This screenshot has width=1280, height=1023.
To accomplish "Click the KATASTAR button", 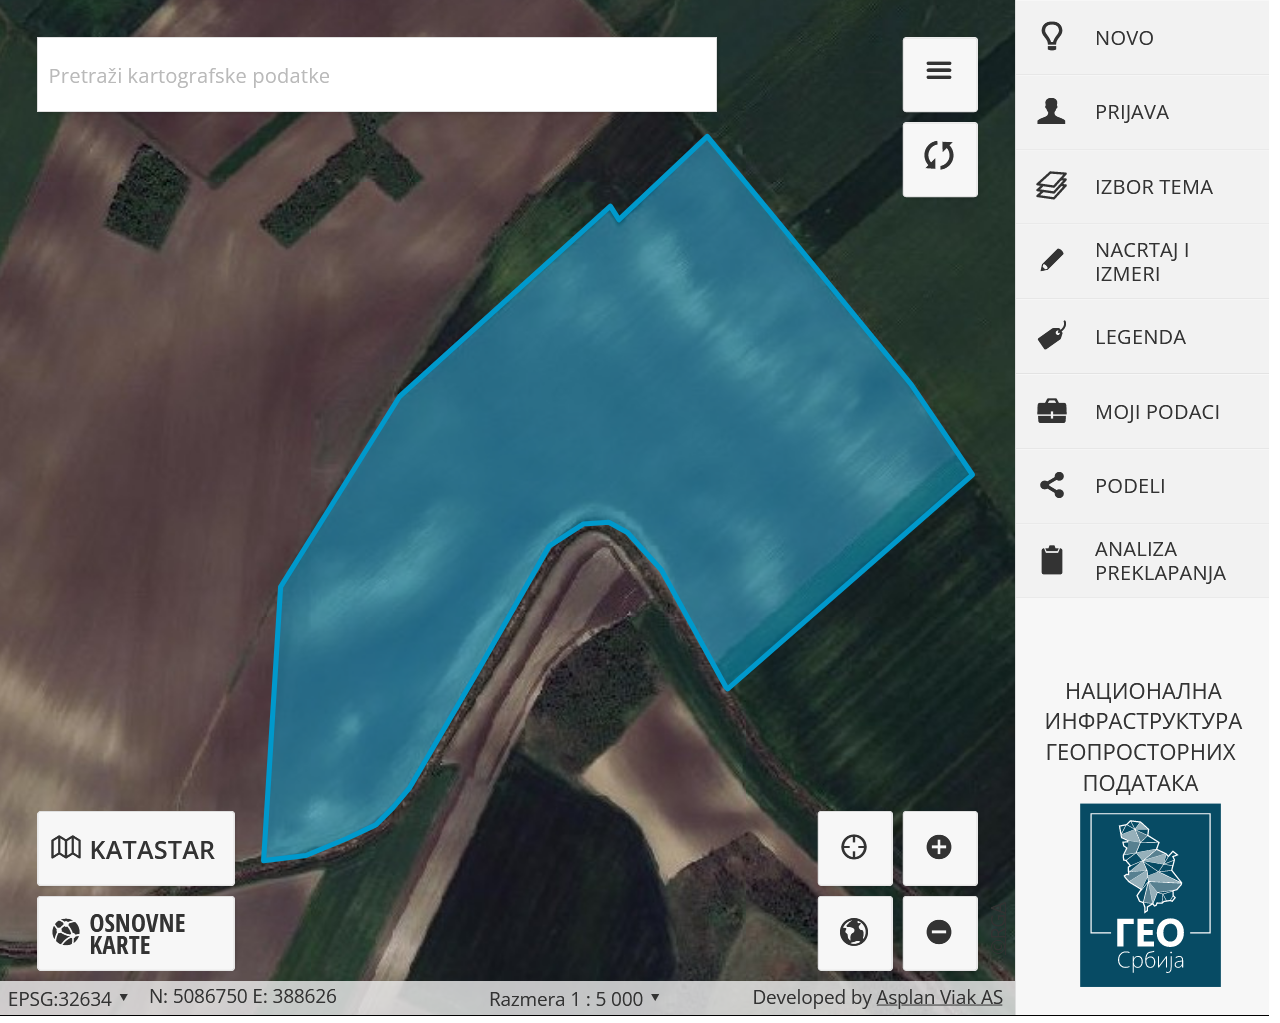I will click(x=136, y=849).
